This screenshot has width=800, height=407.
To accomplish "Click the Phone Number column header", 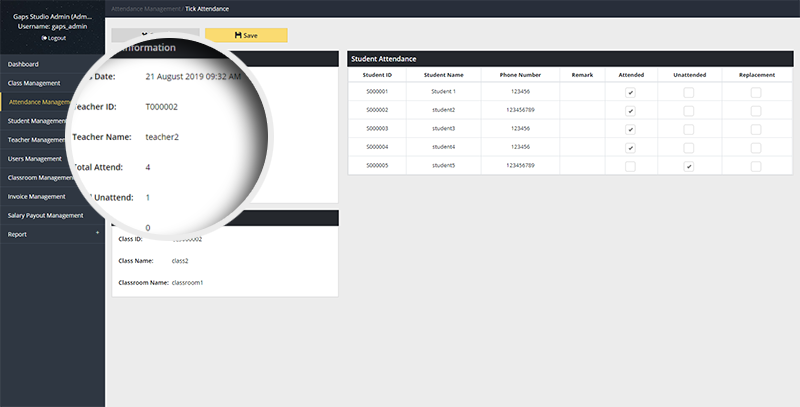I will point(520,74).
